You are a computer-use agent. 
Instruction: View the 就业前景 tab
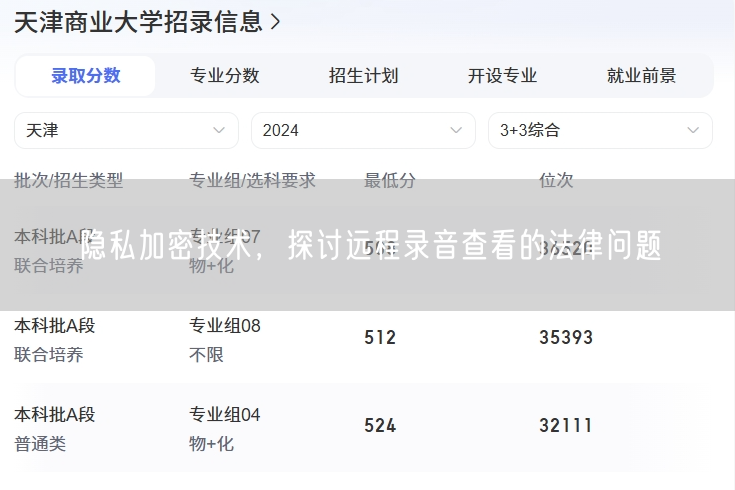tap(642, 76)
